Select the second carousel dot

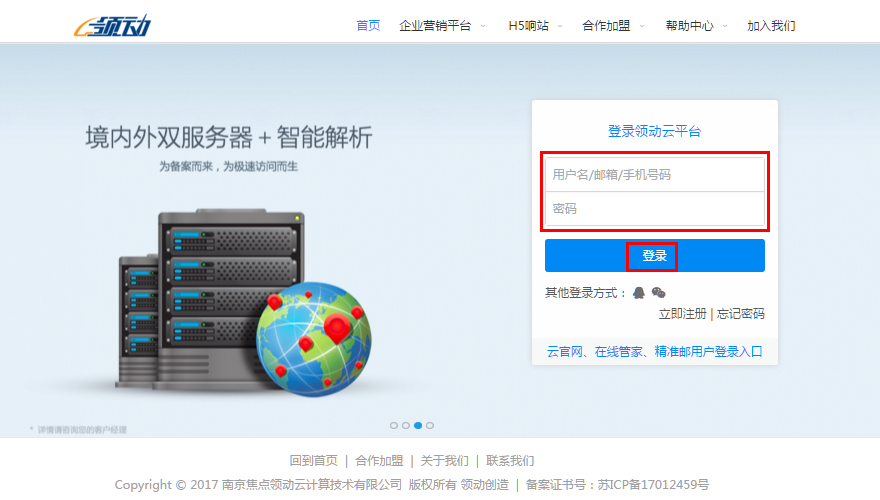406,425
